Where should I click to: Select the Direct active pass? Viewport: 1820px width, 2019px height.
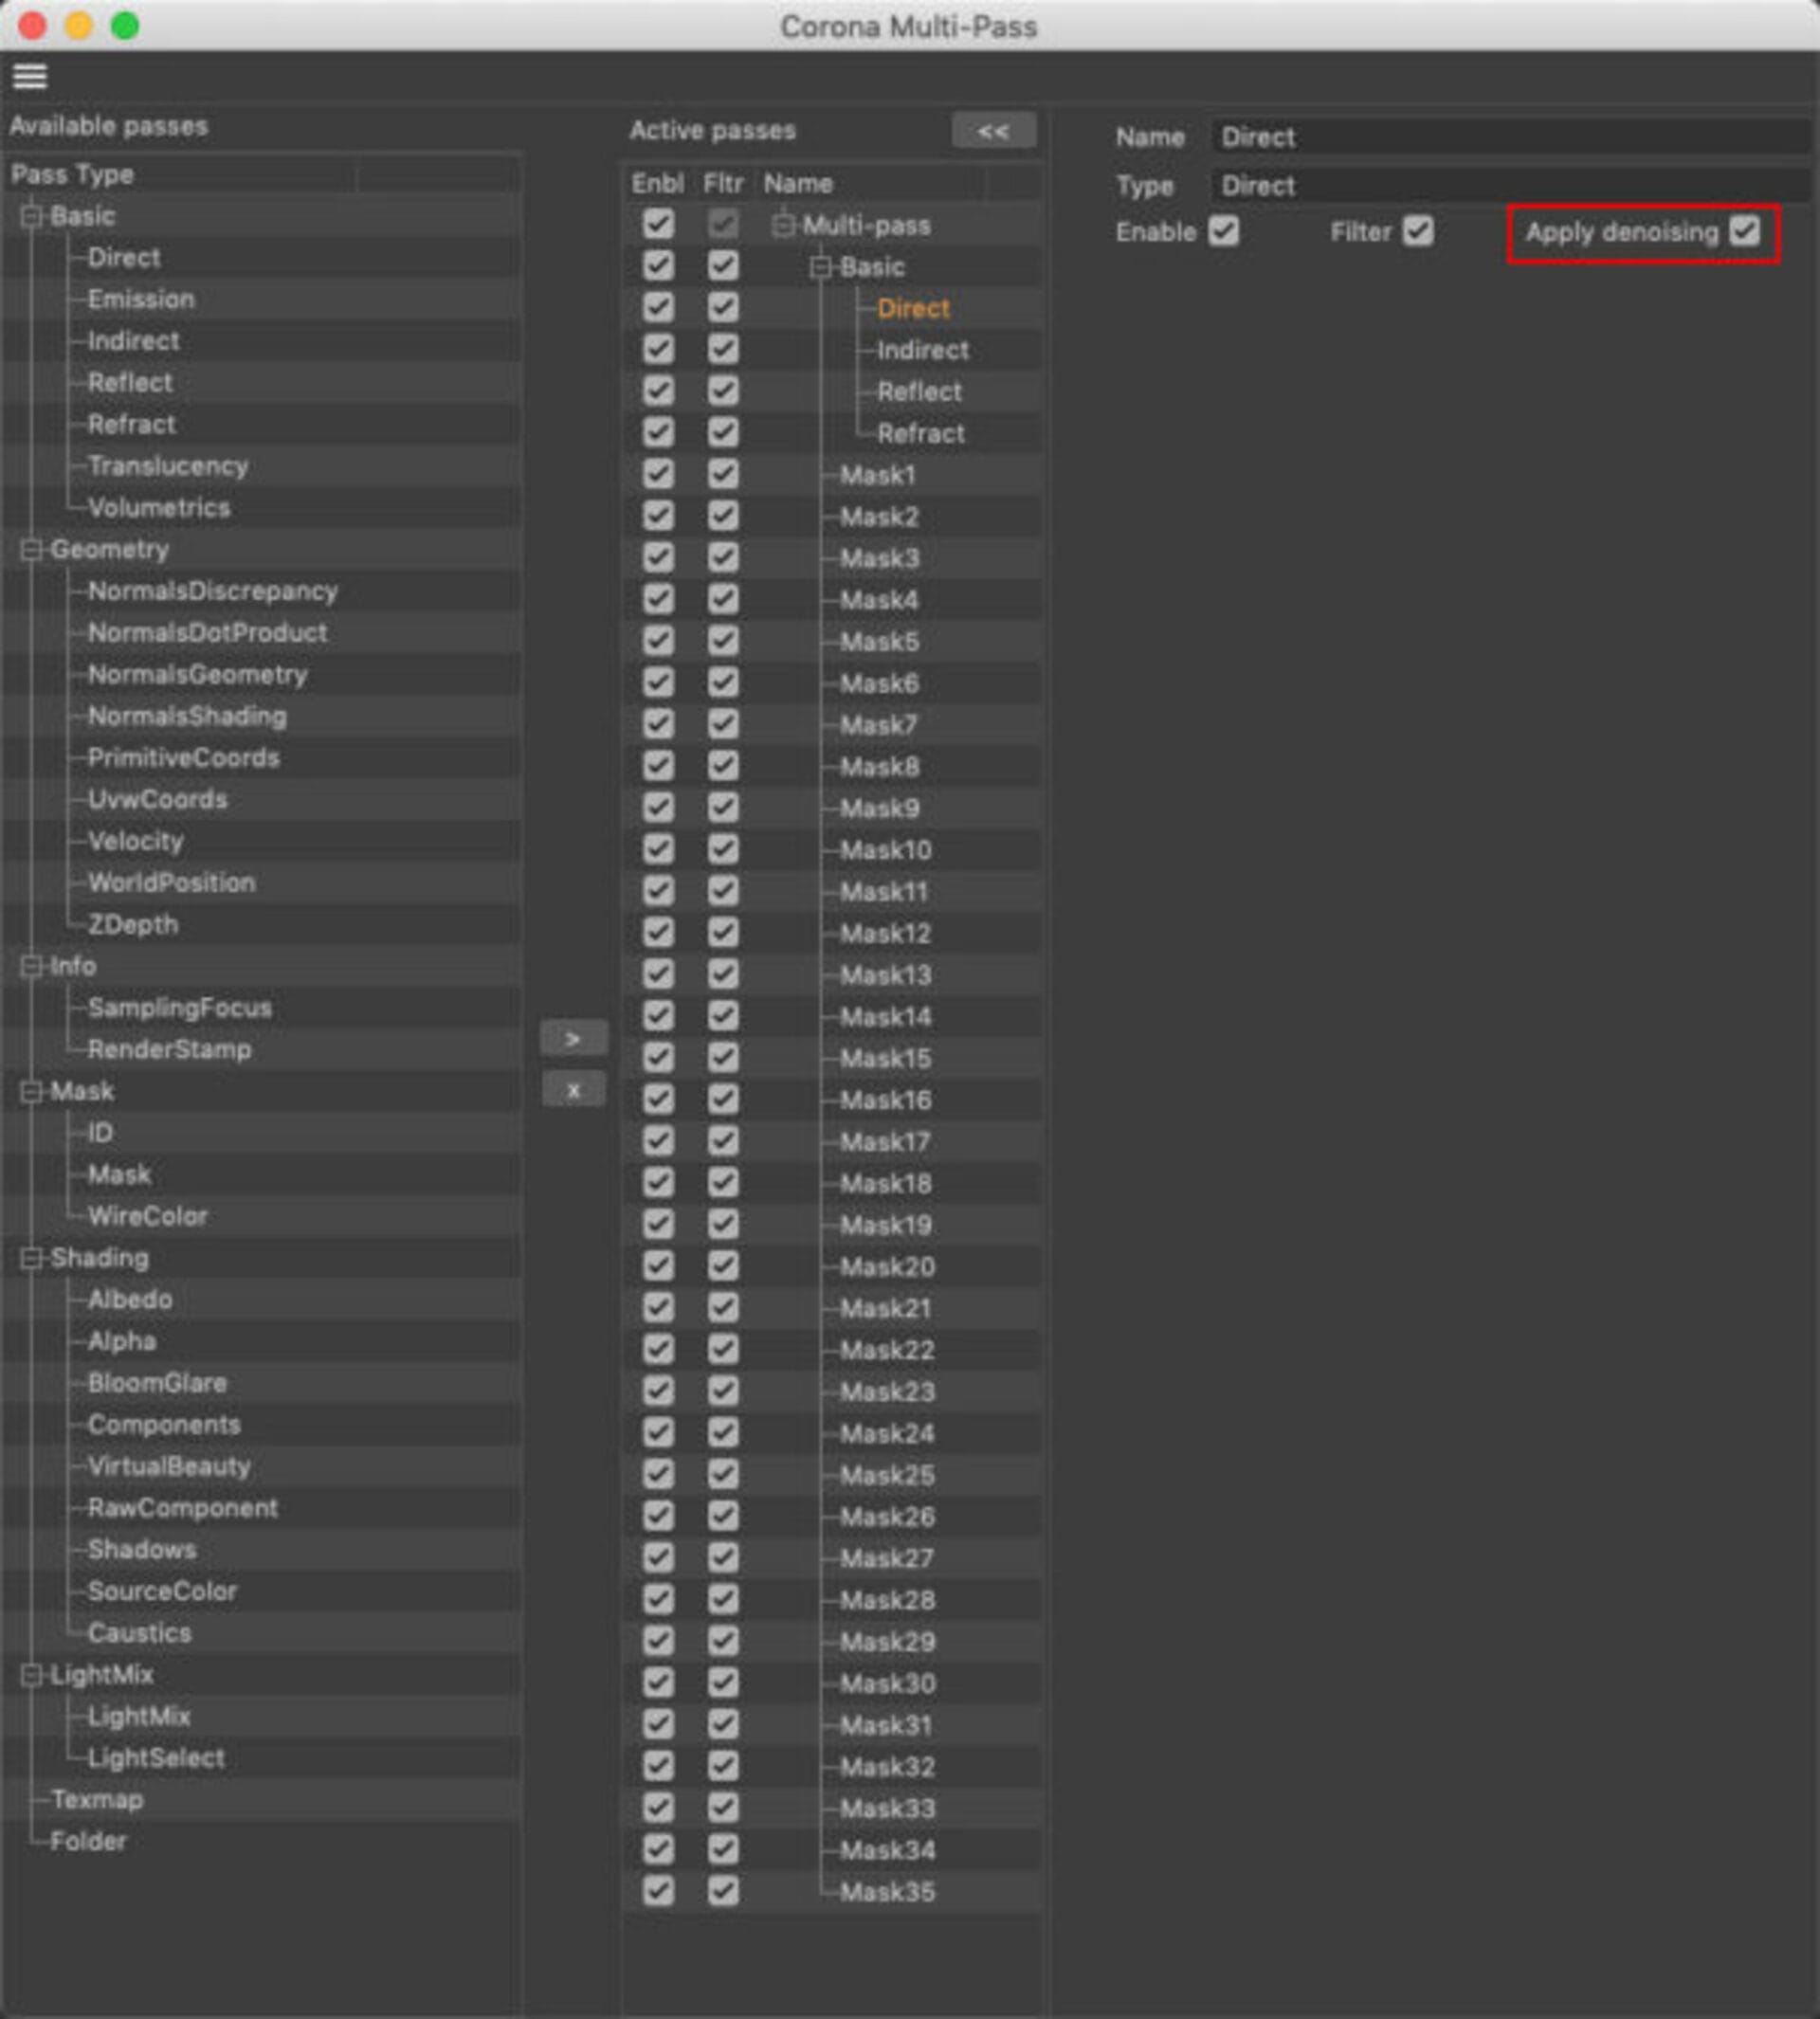click(914, 308)
